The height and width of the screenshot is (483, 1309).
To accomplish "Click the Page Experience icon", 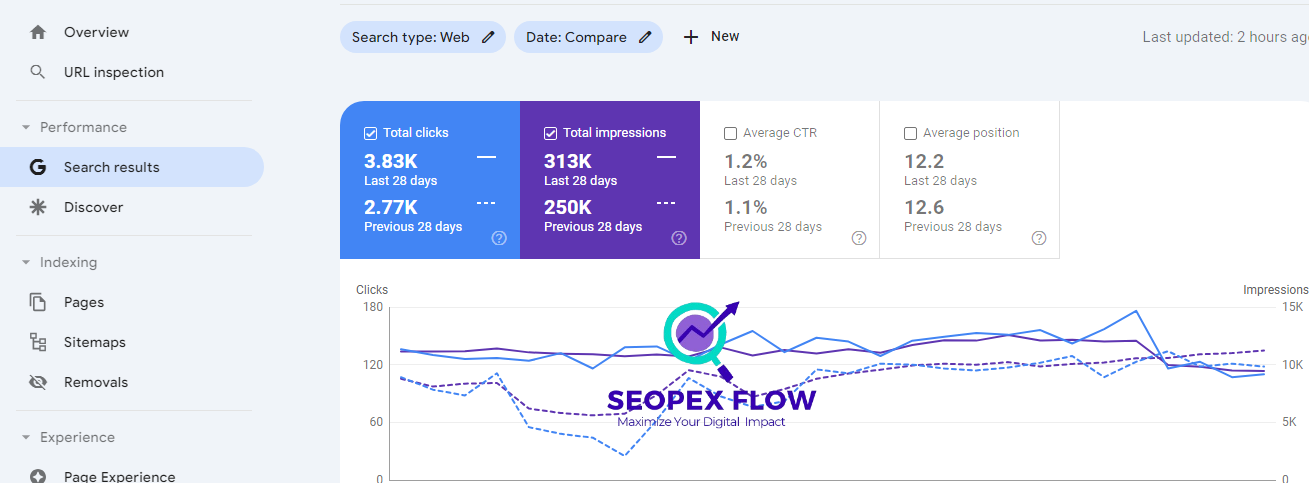I will click(38, 477).
